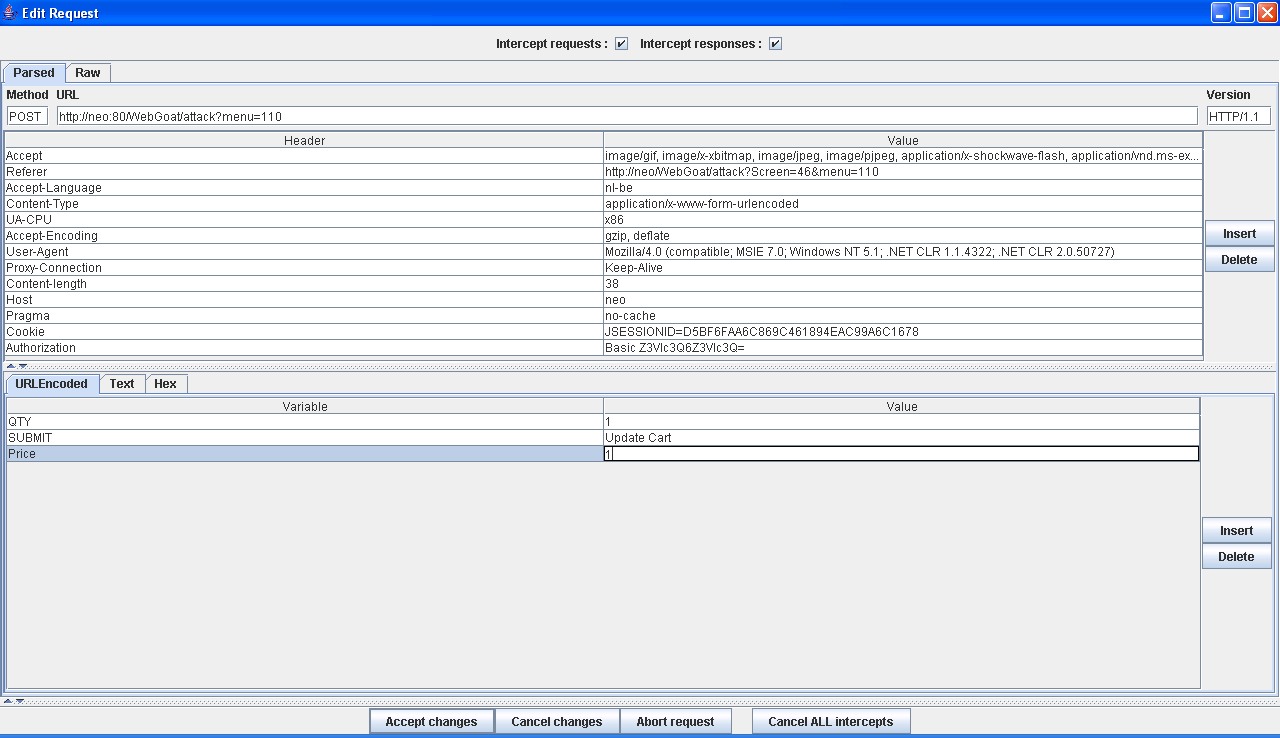Screen dimensions: 1280x738
Task: Toggle the Intercept requests checkbox
Action: tap(621, 44)
